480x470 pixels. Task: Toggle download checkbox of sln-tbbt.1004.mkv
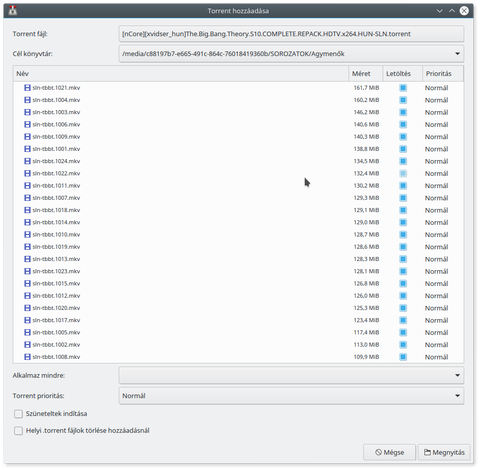click(403, 100)
